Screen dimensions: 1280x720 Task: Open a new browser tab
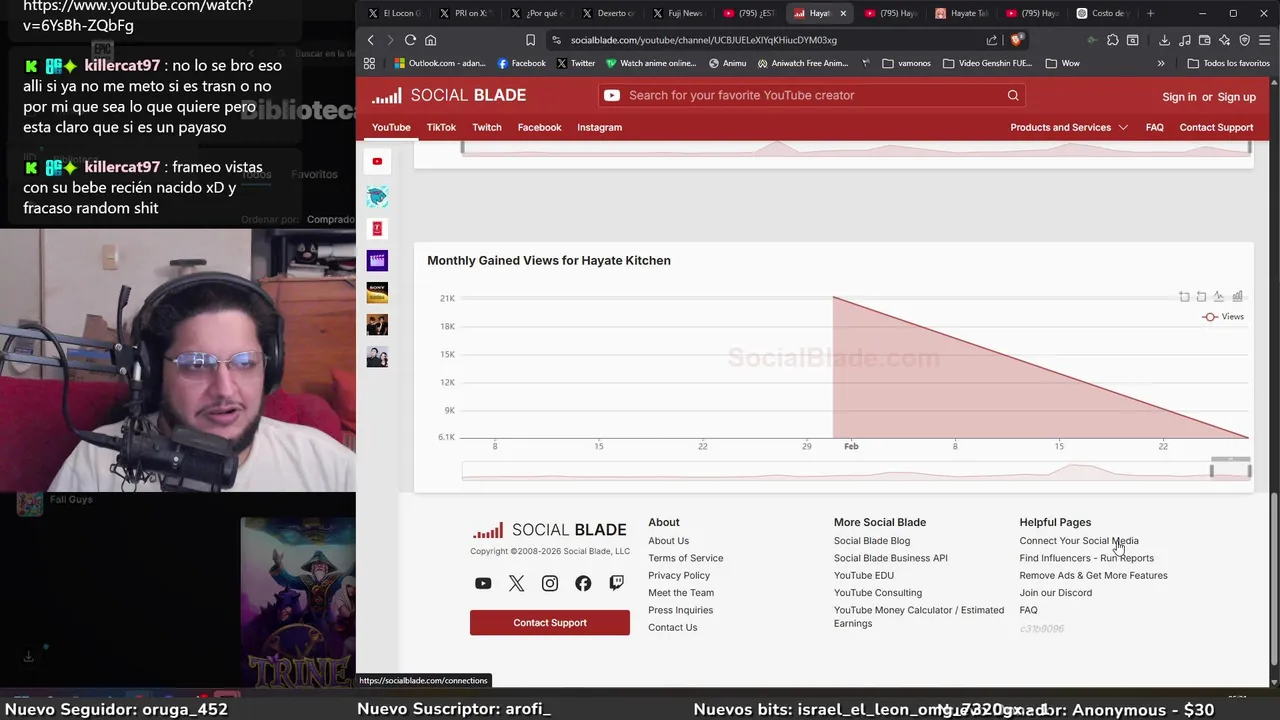click(x=1150, y=13)
